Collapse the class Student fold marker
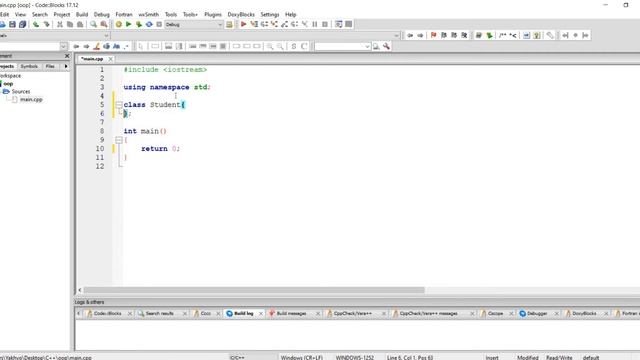 pos(119,105)
